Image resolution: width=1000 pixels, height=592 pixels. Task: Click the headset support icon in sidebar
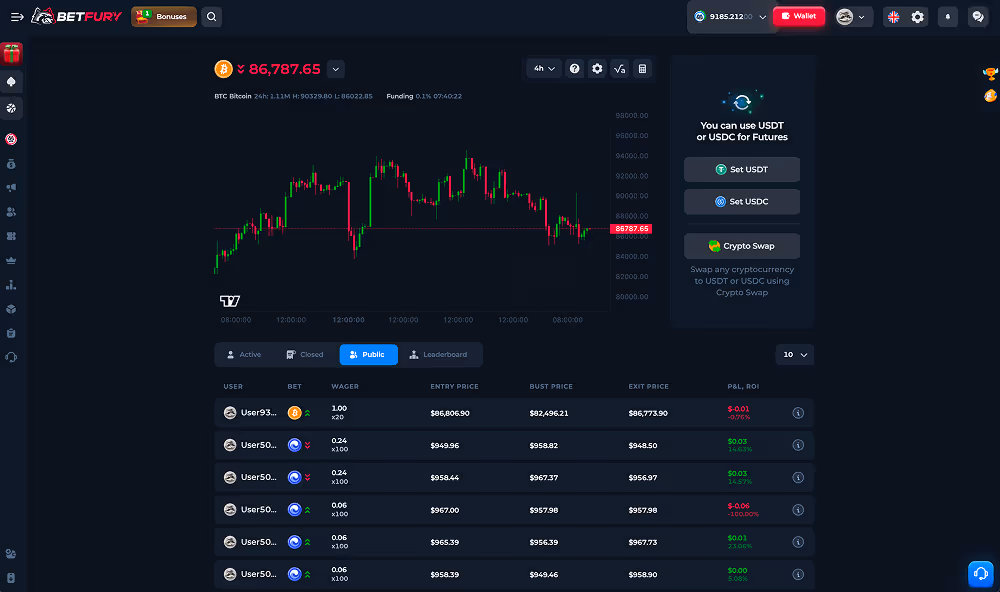click(11, 357)
